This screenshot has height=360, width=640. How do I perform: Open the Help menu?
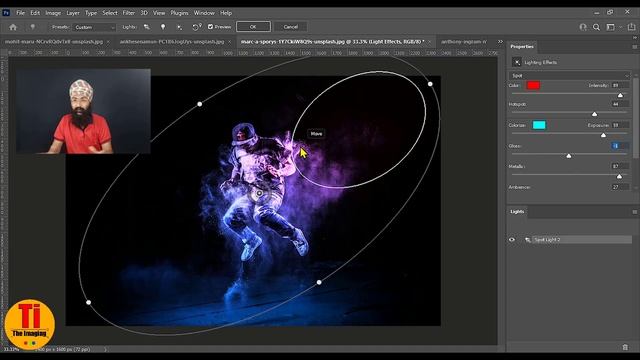tap(226, 13)
